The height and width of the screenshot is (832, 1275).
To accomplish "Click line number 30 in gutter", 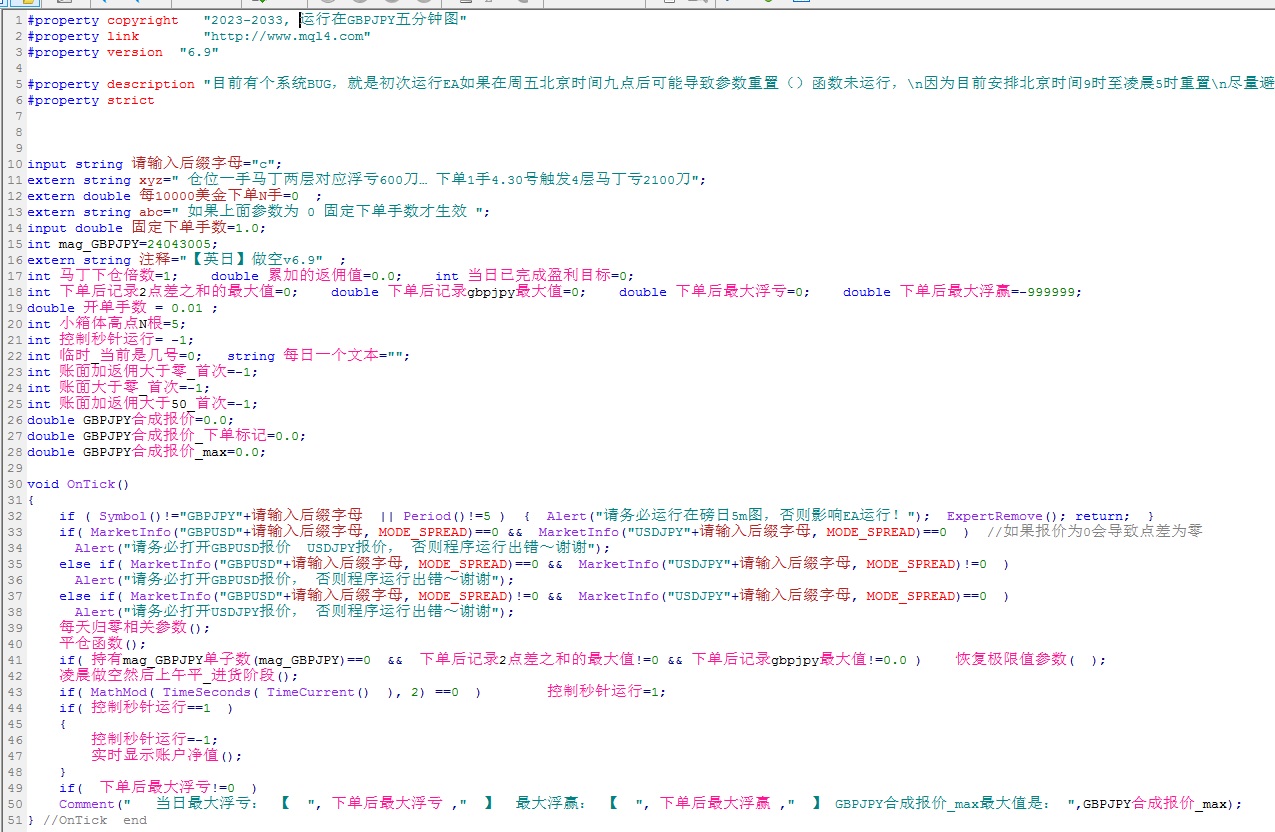I will pos(14,484).
